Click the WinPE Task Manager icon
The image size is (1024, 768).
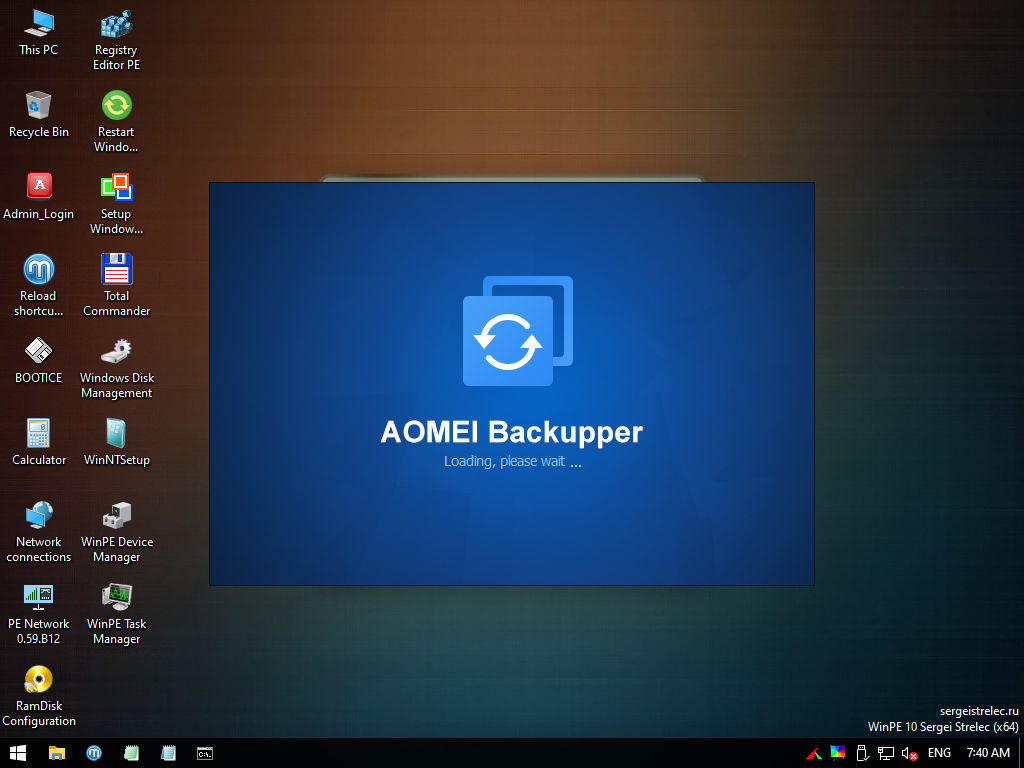tap(116, 597)
